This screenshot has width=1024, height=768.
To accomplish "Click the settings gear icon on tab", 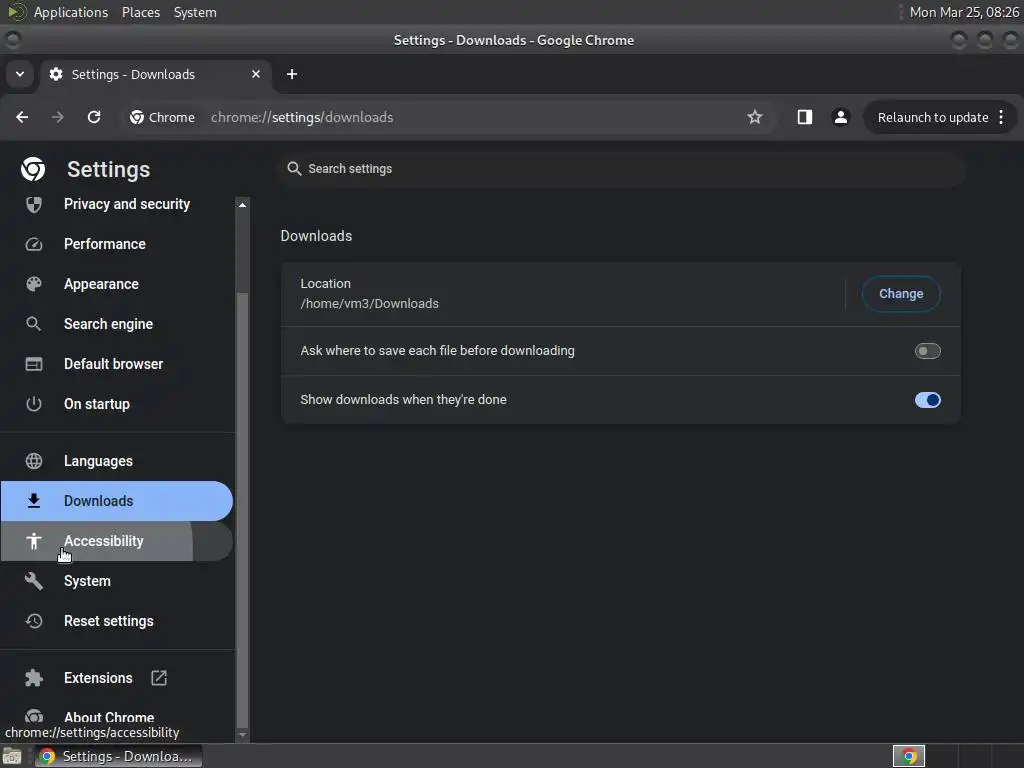I will (56, 74).
